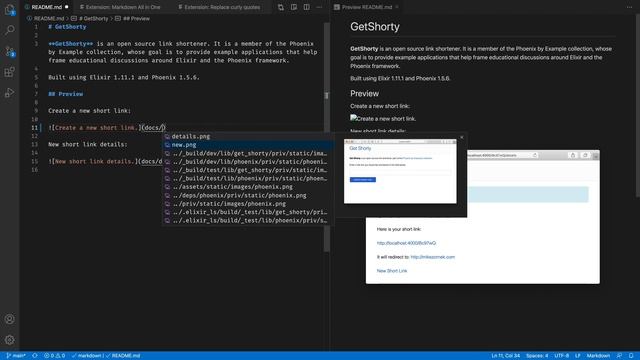The image size is (640, 360).
Task: Click UTF-8 encoding in status bar
Action: click(562, 356)
